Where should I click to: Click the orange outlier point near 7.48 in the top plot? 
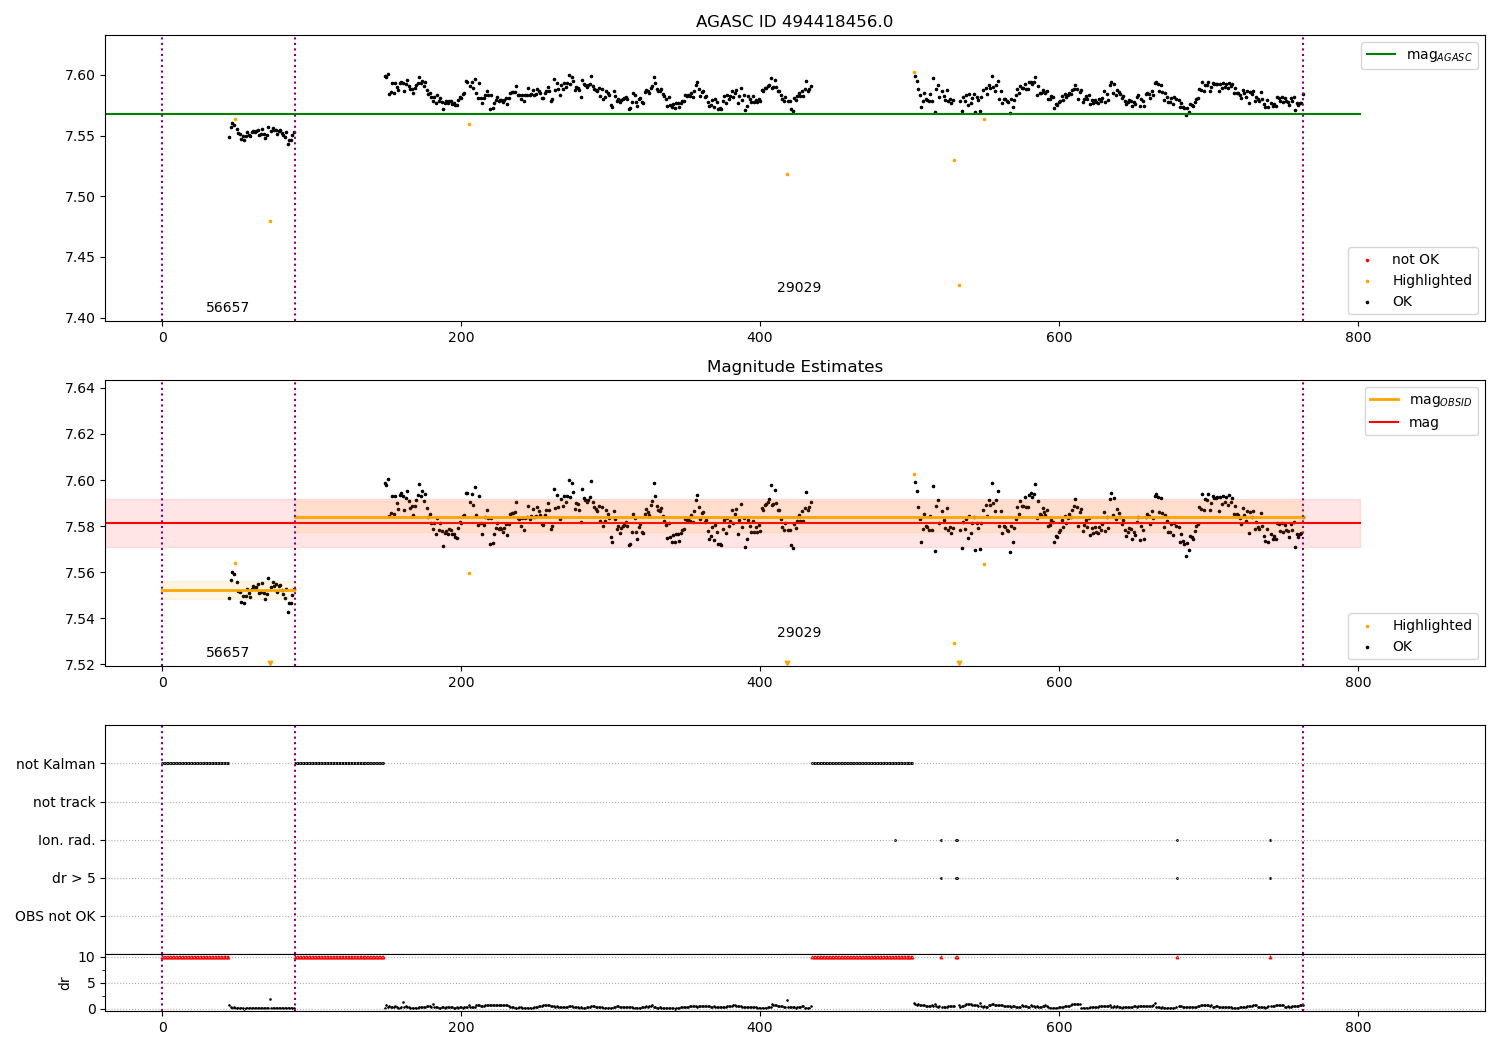click(x=270, y=221)
